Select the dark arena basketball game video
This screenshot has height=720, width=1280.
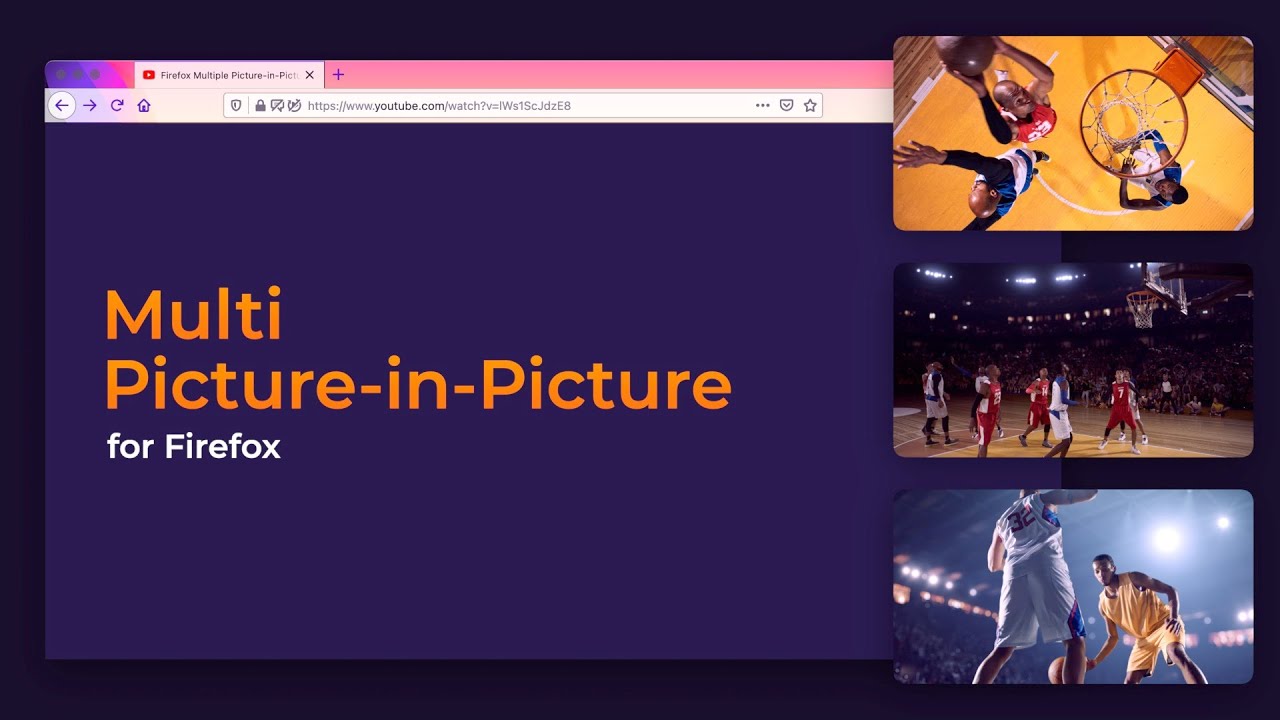[x=1073, y=360]
